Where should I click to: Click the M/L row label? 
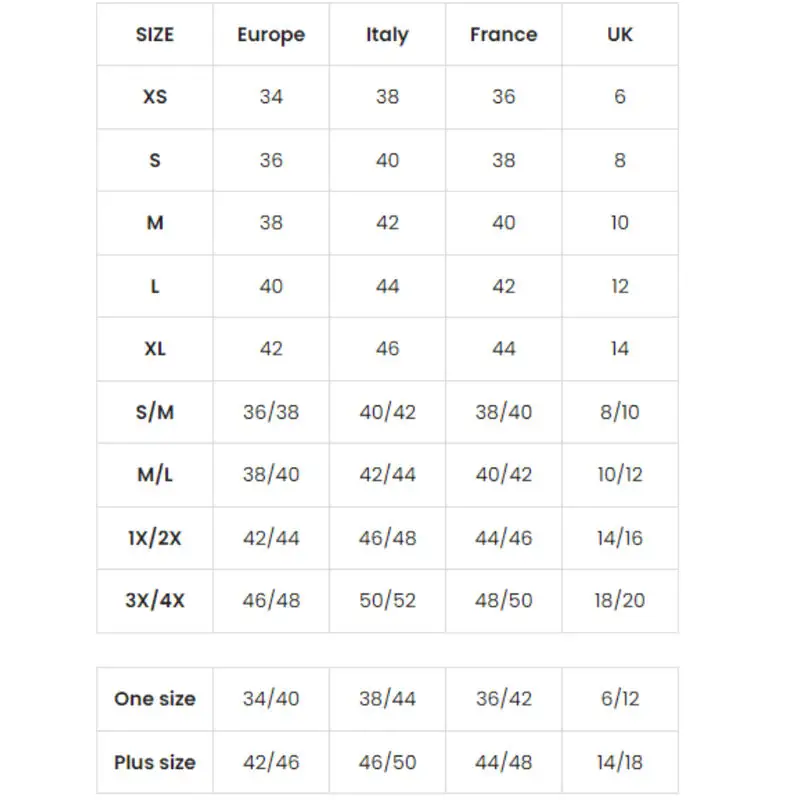point(155,475)
